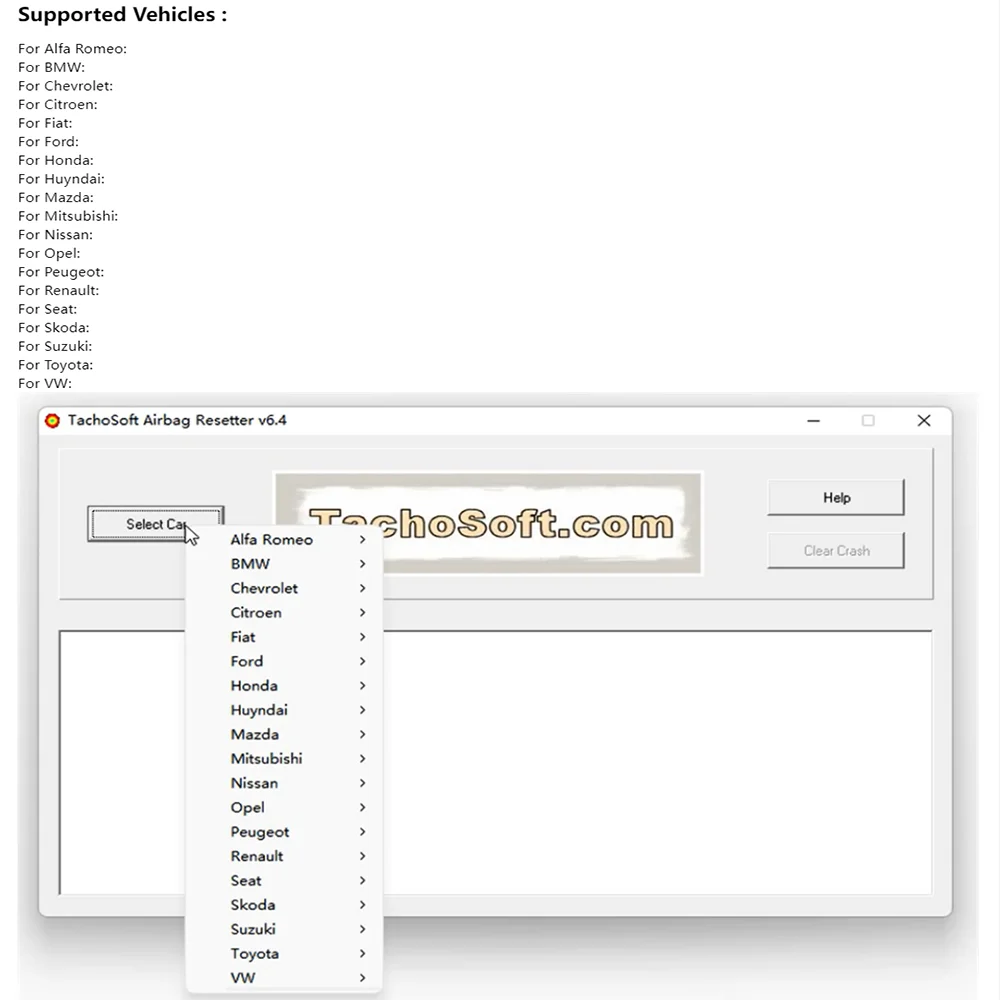Click the "Supported Vehicles :" heading

click(x=122, y=15)
